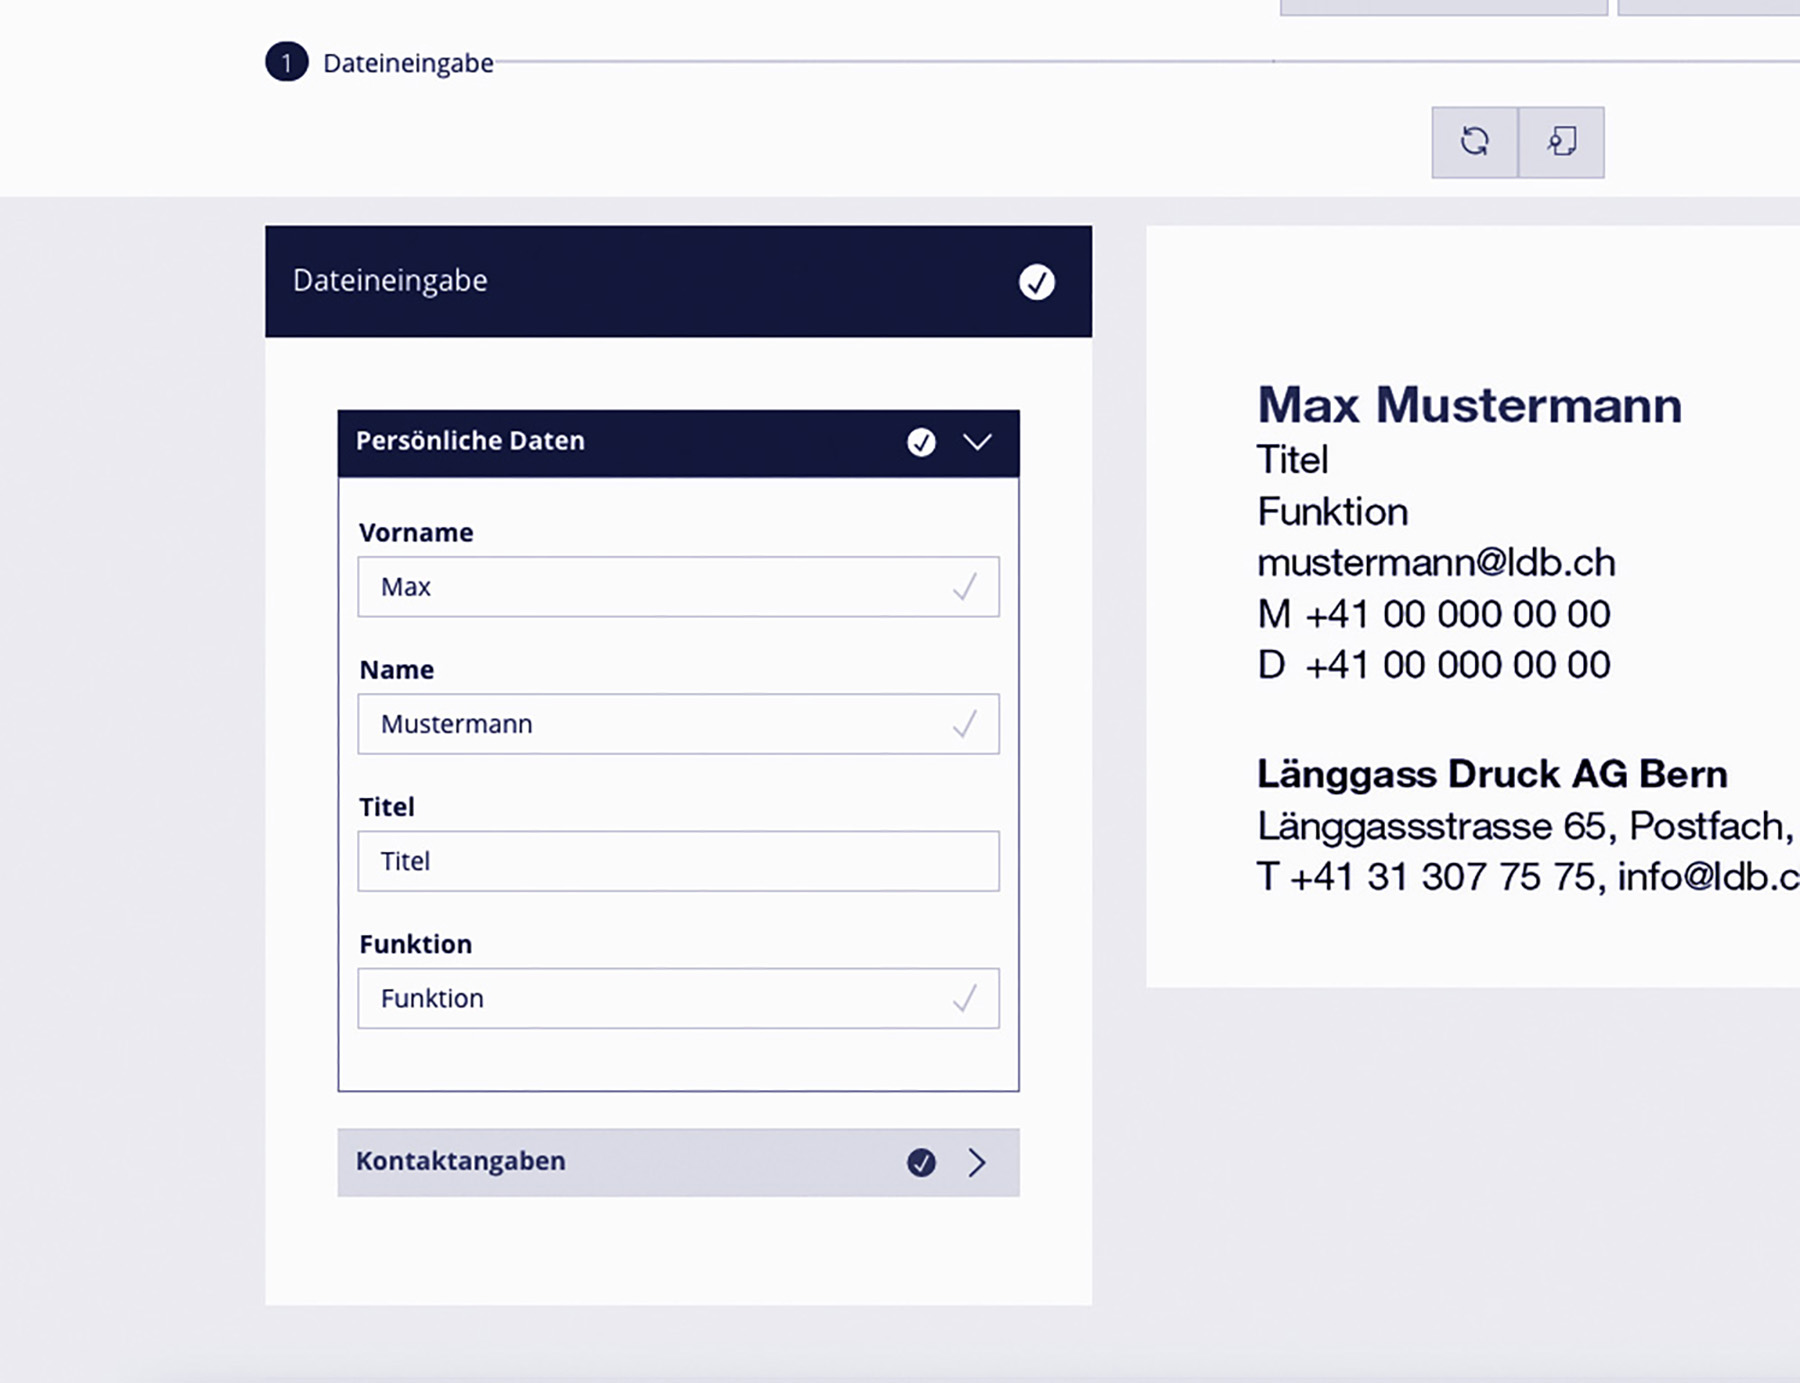Click the Max Mustermann preview heading
Viewport: 1800px width, 1383px height.
tap(1469, 405)
